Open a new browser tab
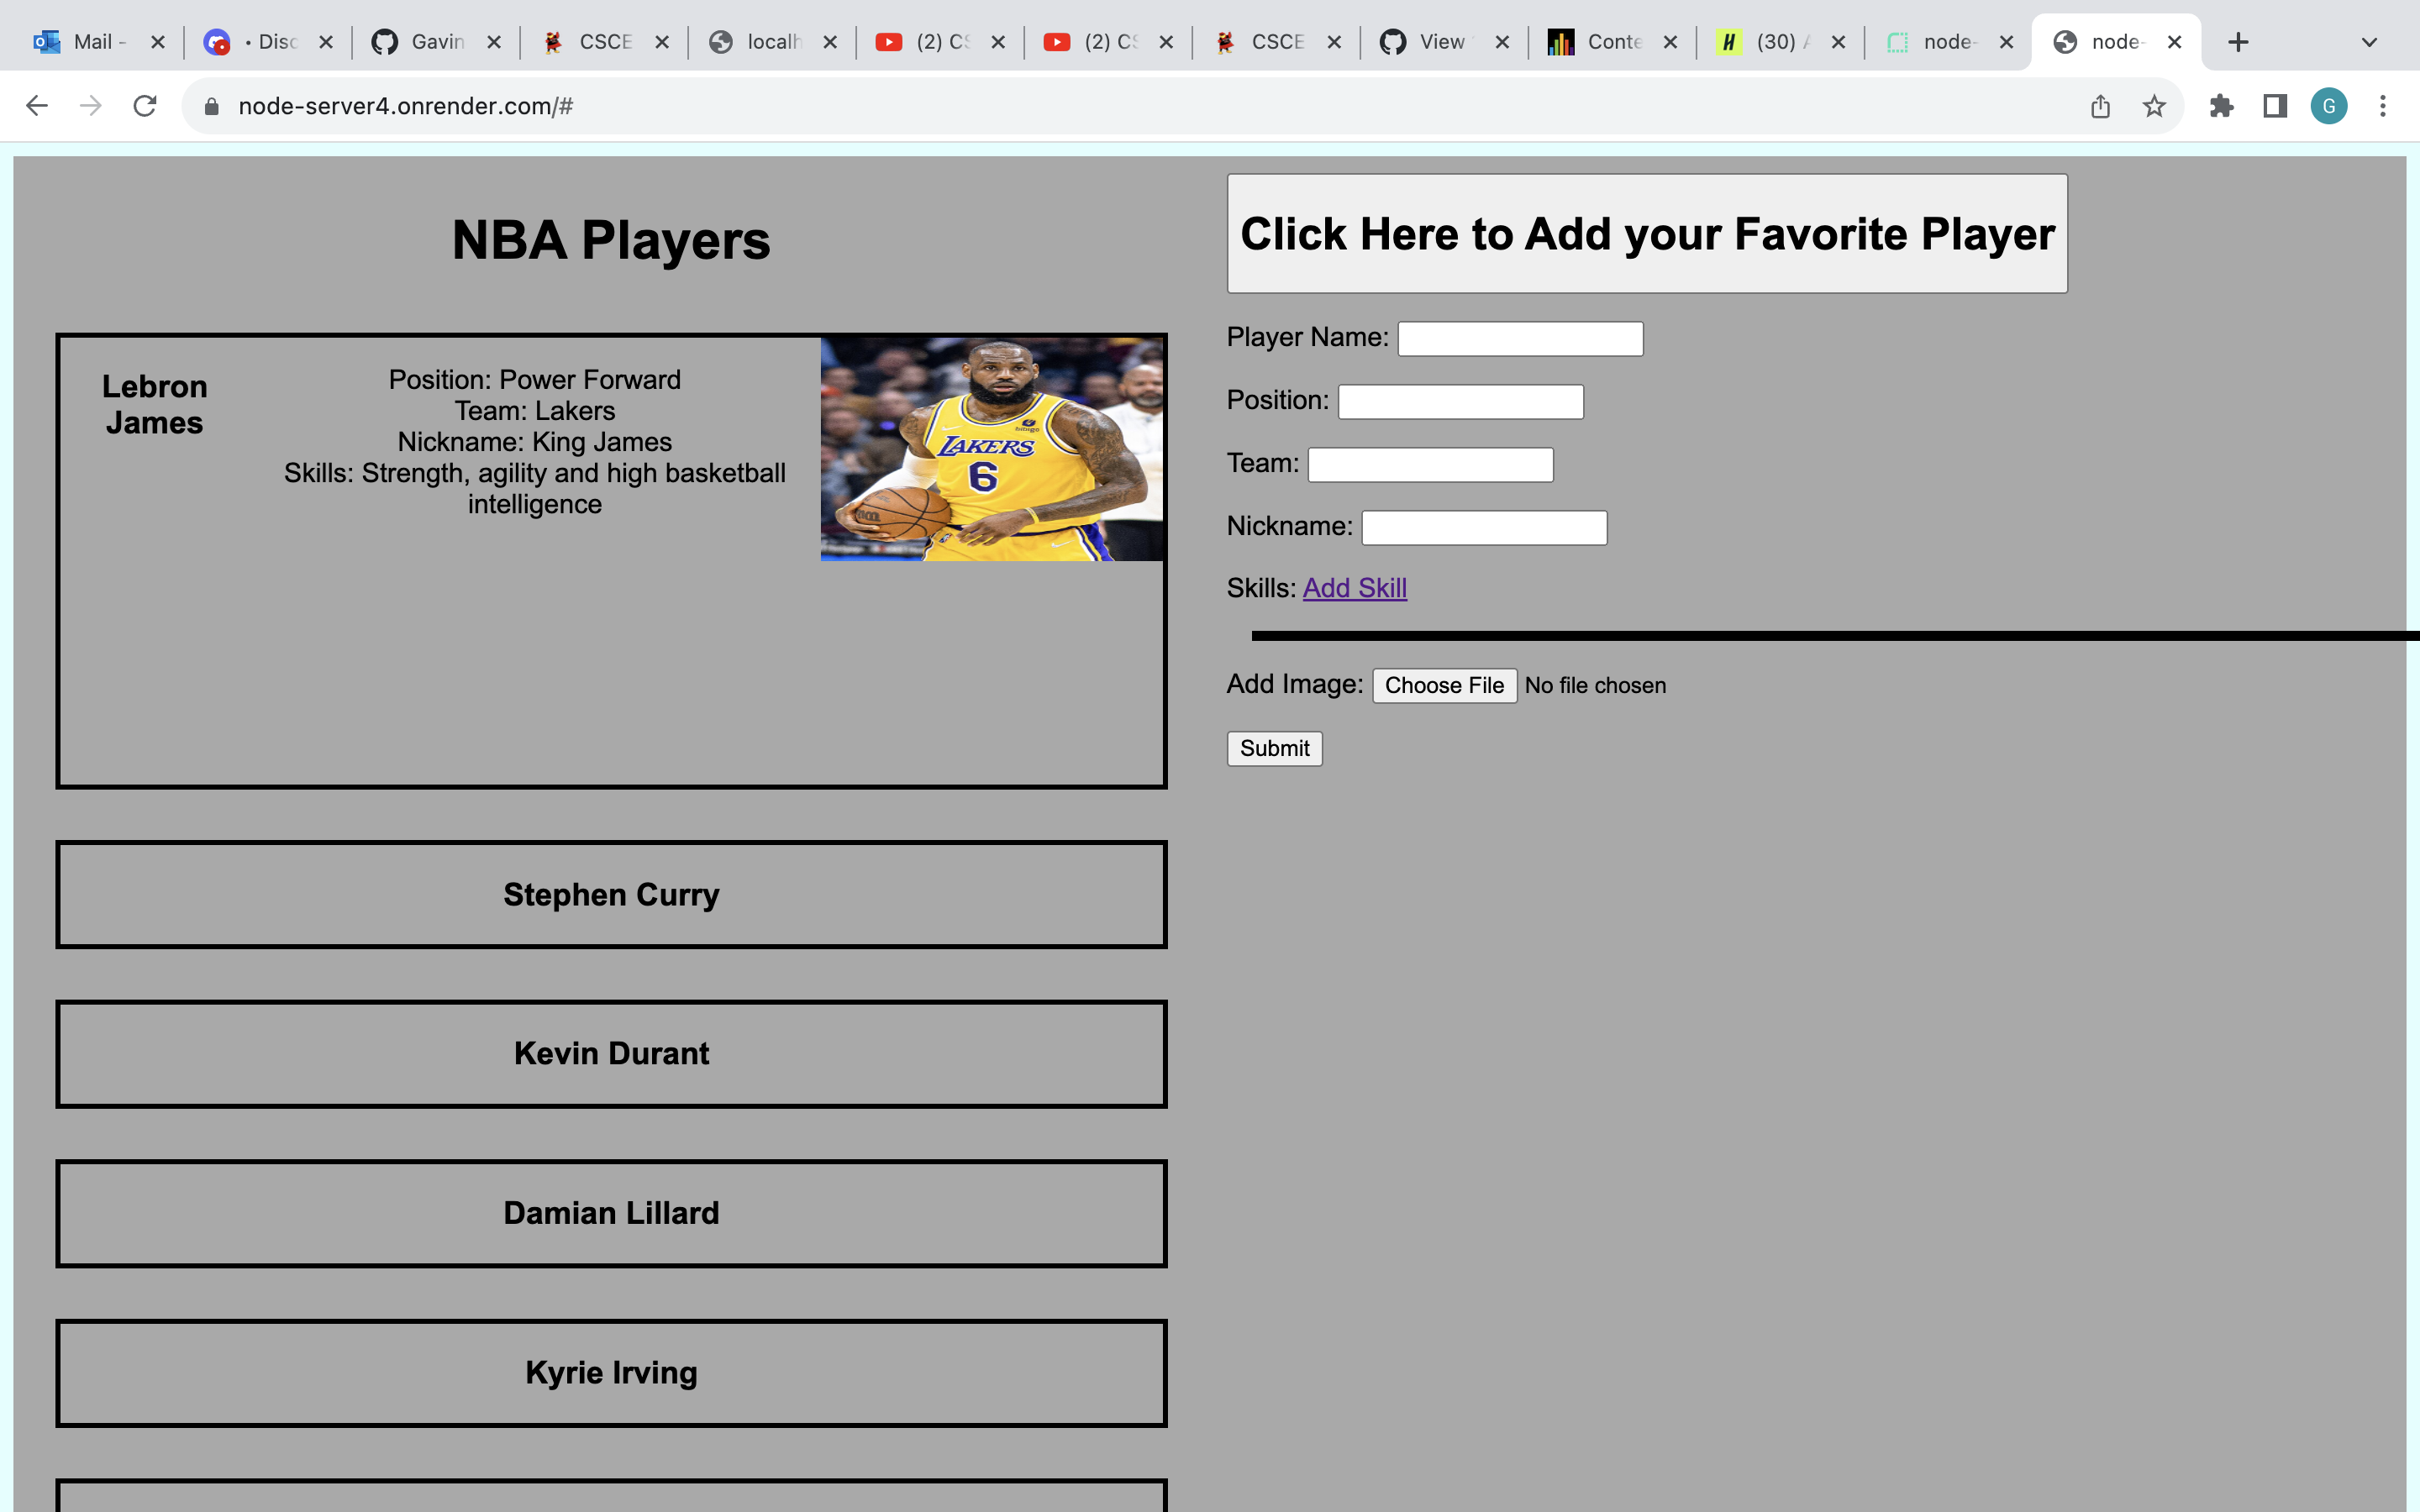The width and height of the screenshot is (2420, 1512). pos(2238,42)
